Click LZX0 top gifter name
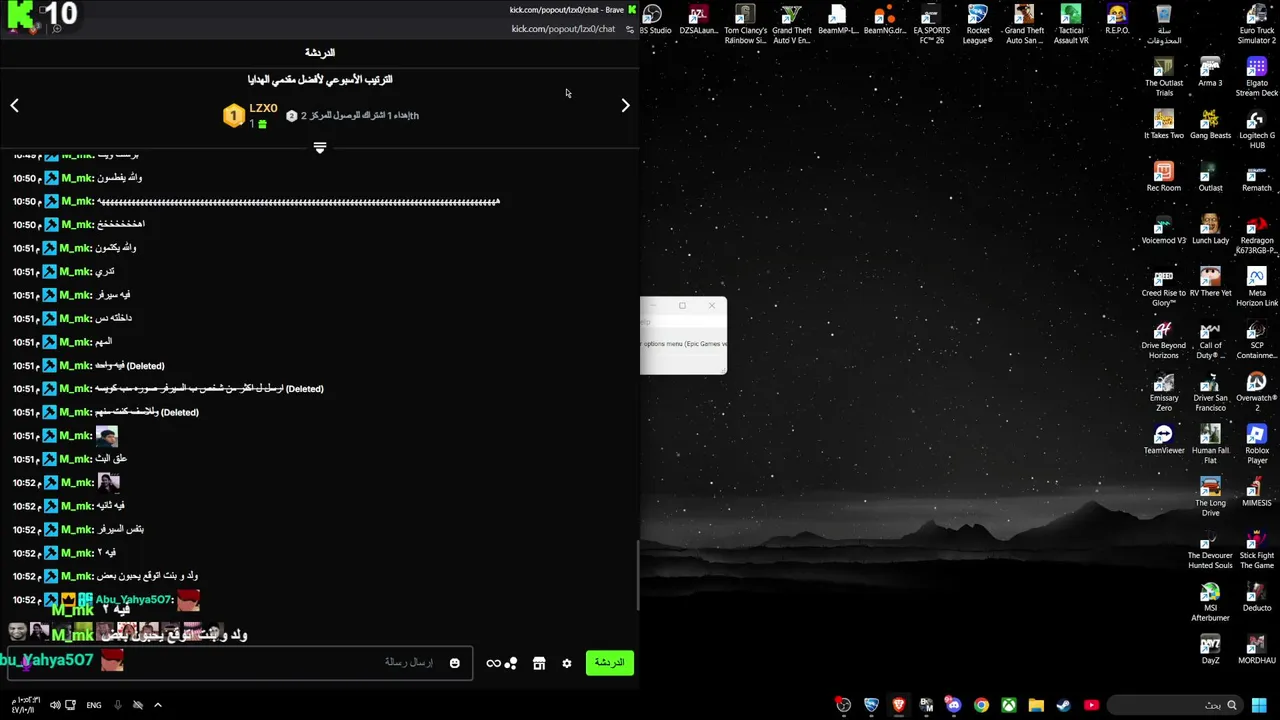Viewport: 1280px width, 720px height. point(263,108)
